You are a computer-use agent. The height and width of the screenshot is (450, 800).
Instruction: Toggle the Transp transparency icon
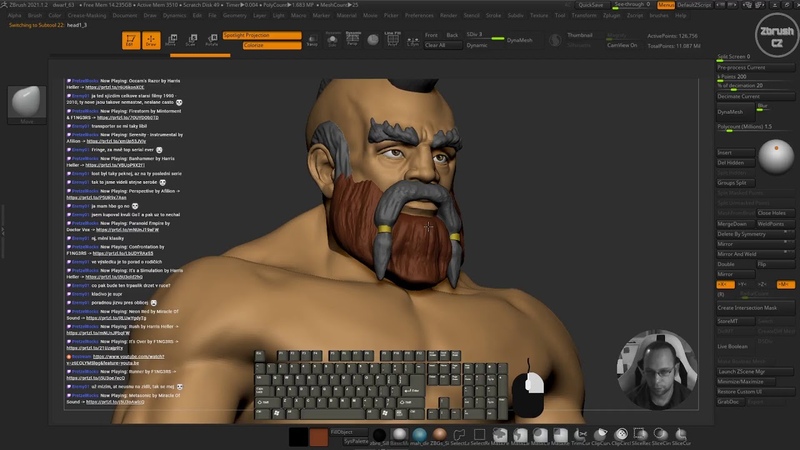[x=312, y=40]
